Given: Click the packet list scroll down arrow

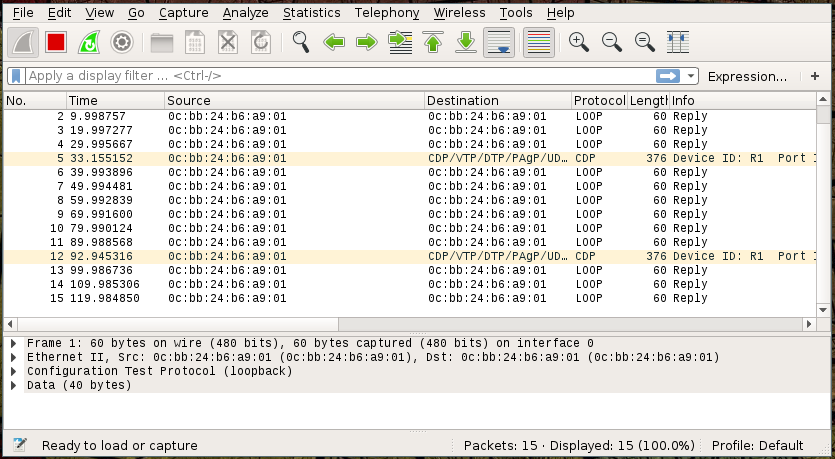Looking at the screenshot, I should [823, 310].
